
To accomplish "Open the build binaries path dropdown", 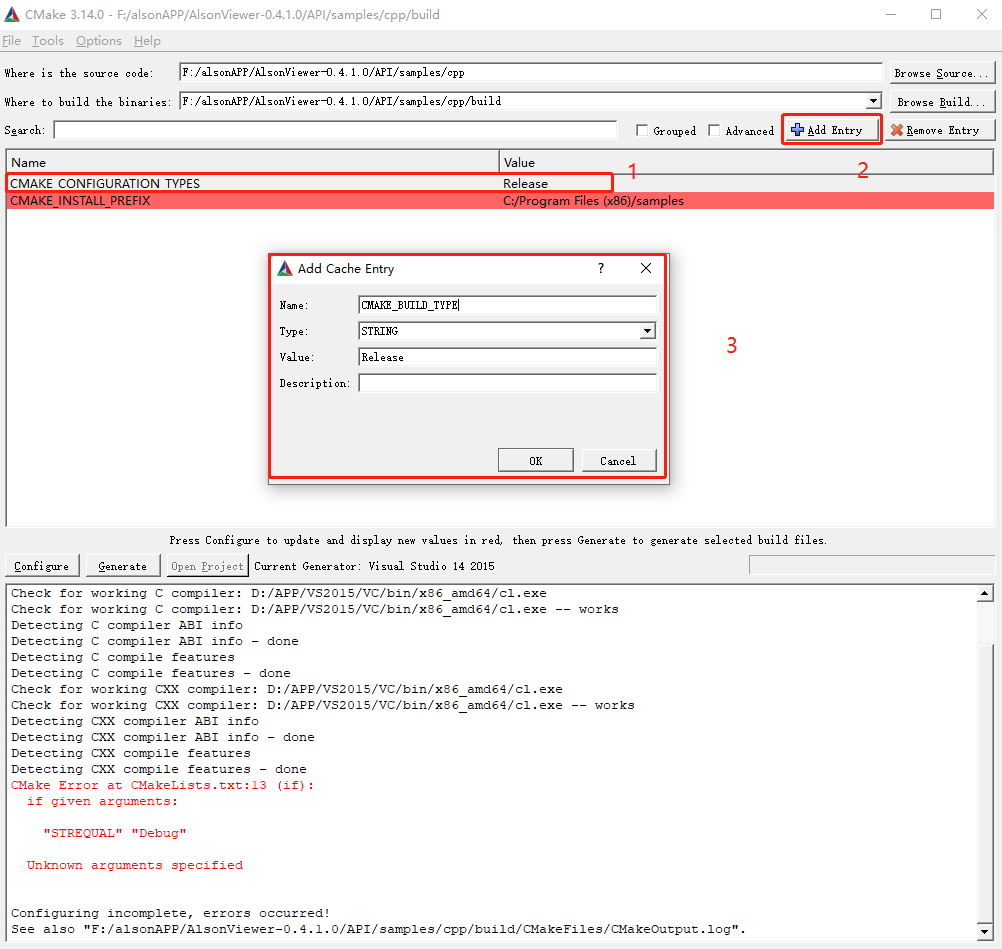I will tap(873, 101).
